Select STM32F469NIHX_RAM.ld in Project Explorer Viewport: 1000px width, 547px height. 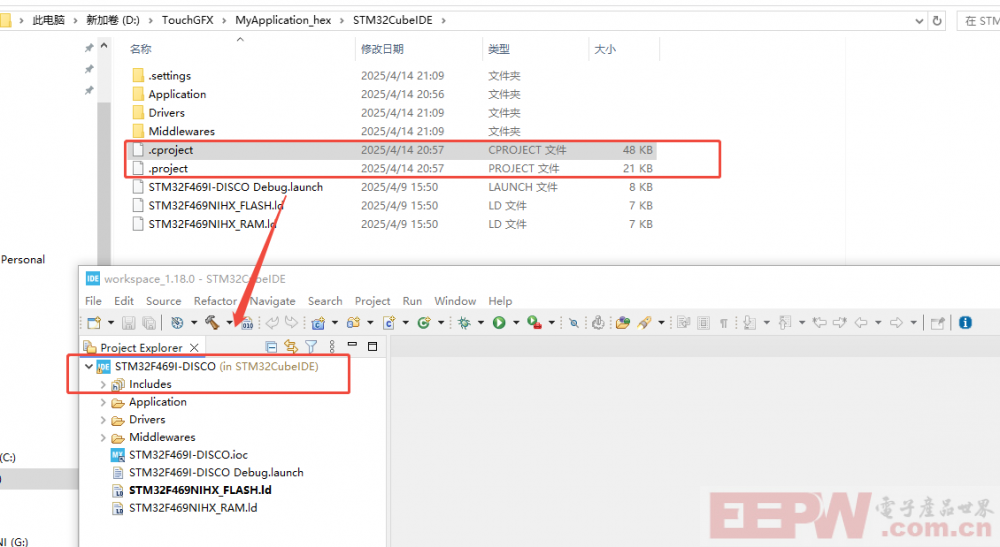tap(193, 508)
